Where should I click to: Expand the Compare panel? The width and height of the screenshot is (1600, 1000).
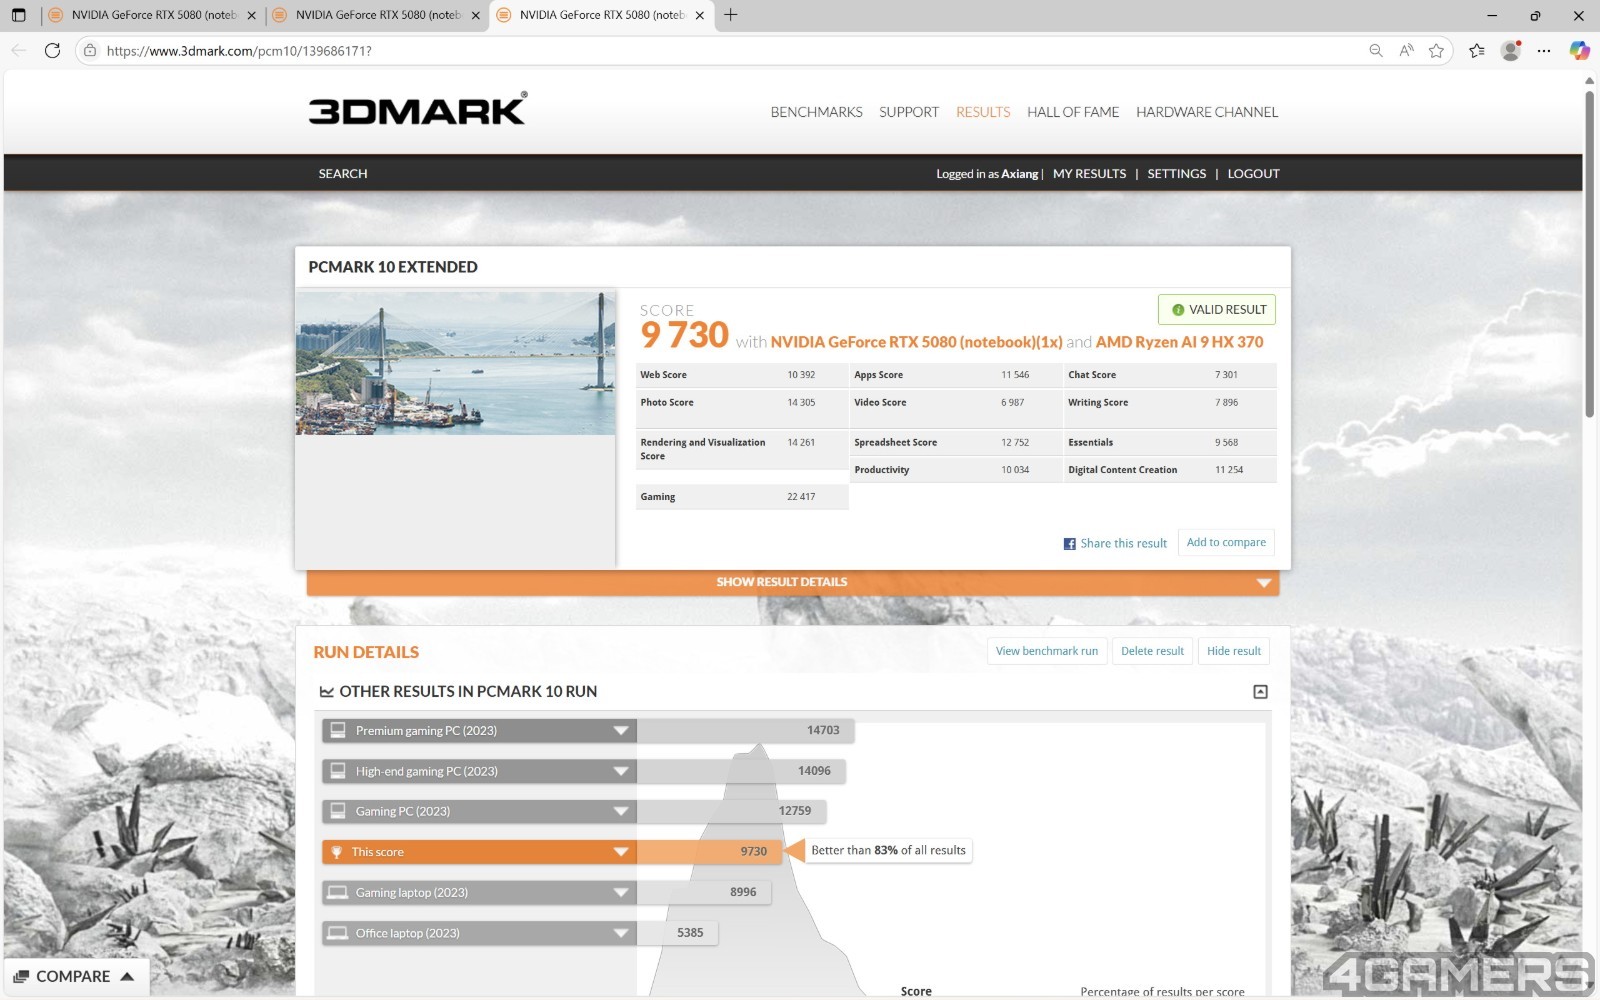pyautogui.click(x=75, y=976)
